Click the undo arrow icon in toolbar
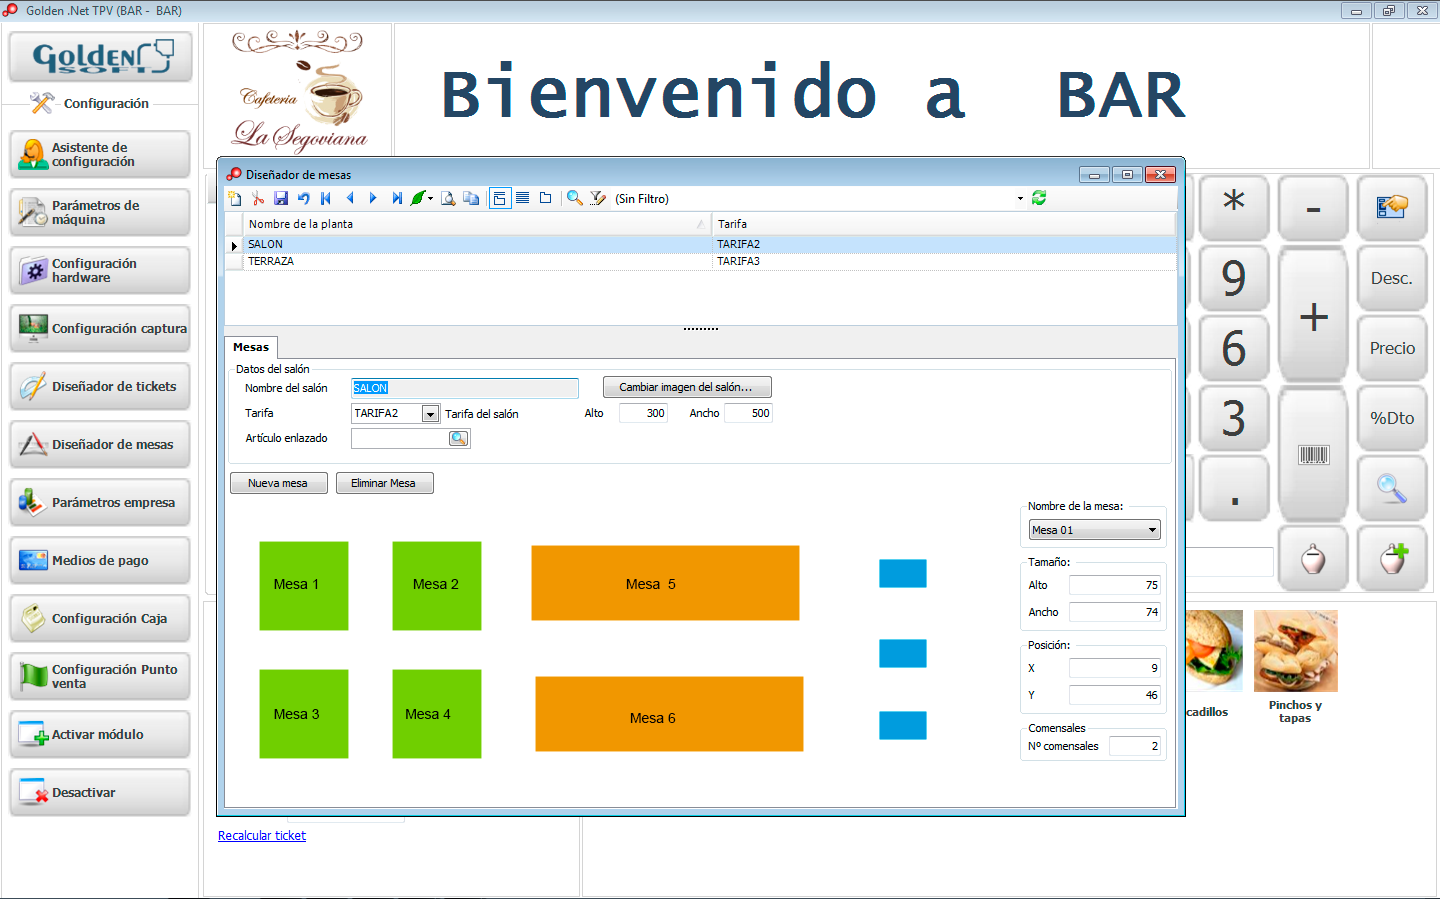 (304, 198)
